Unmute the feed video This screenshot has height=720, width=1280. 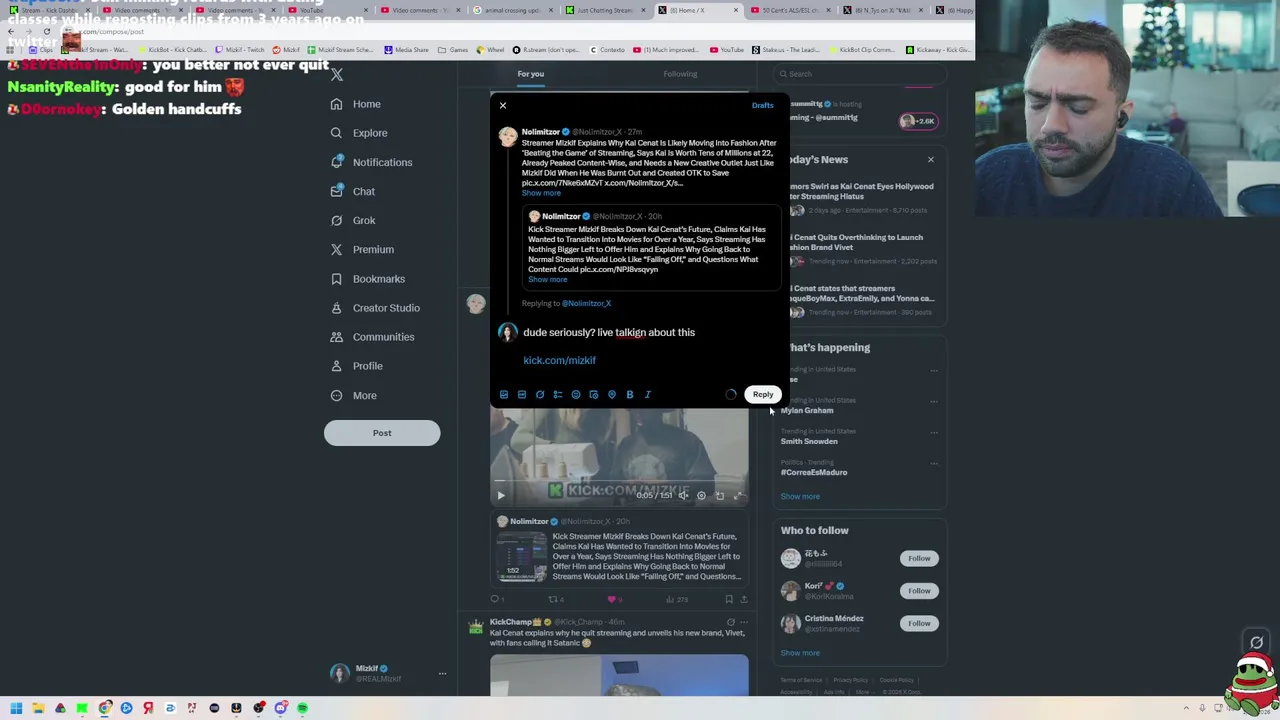[683, 496]
